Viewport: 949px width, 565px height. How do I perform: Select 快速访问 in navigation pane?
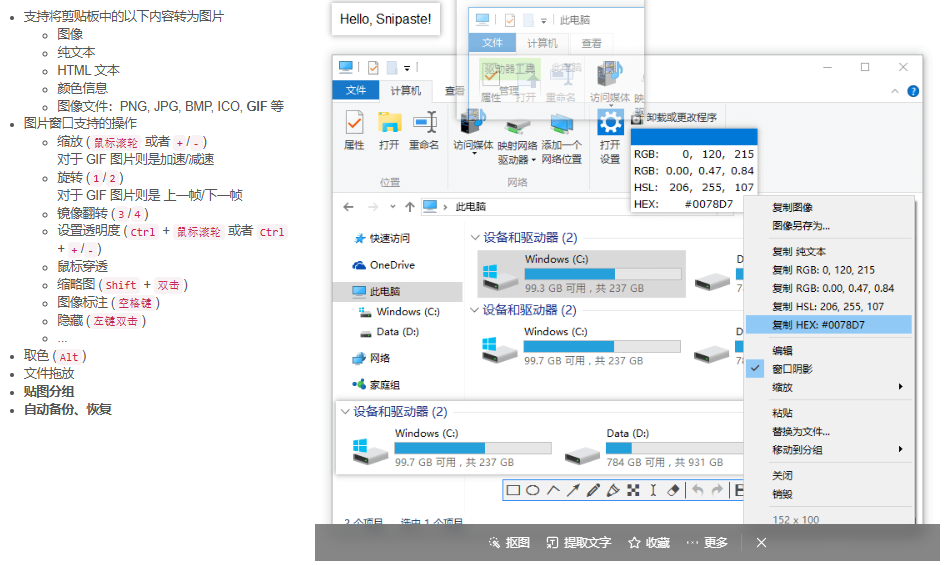pyautogui.click(x=383, y=238)
